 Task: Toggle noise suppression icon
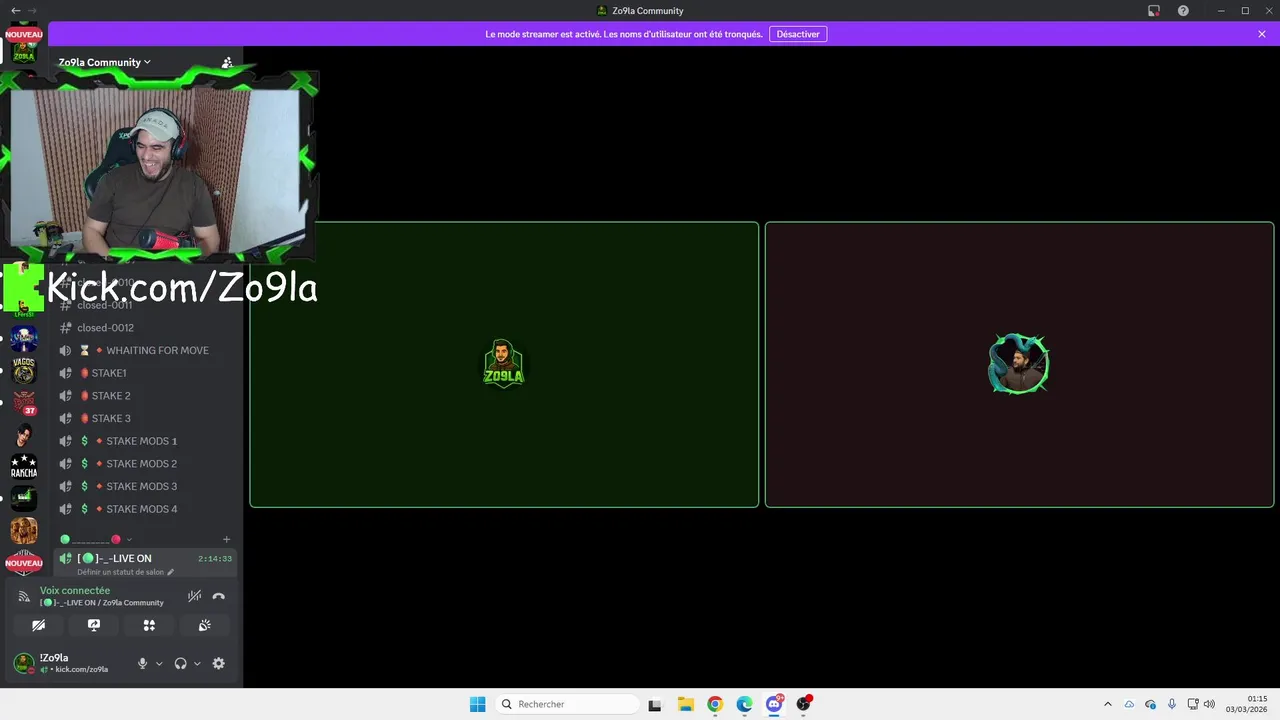[195, 596]
